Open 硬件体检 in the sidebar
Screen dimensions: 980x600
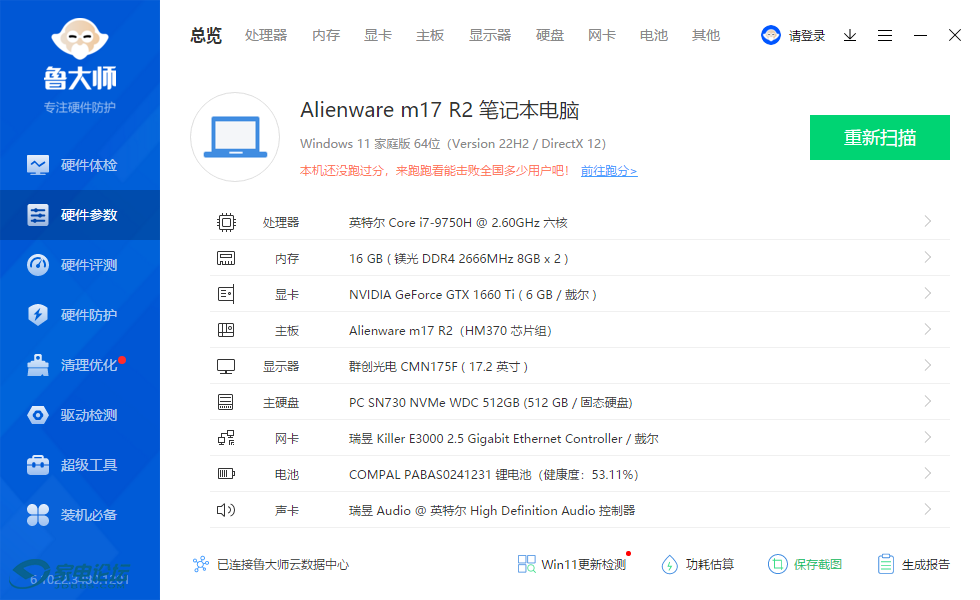[80, 165]
